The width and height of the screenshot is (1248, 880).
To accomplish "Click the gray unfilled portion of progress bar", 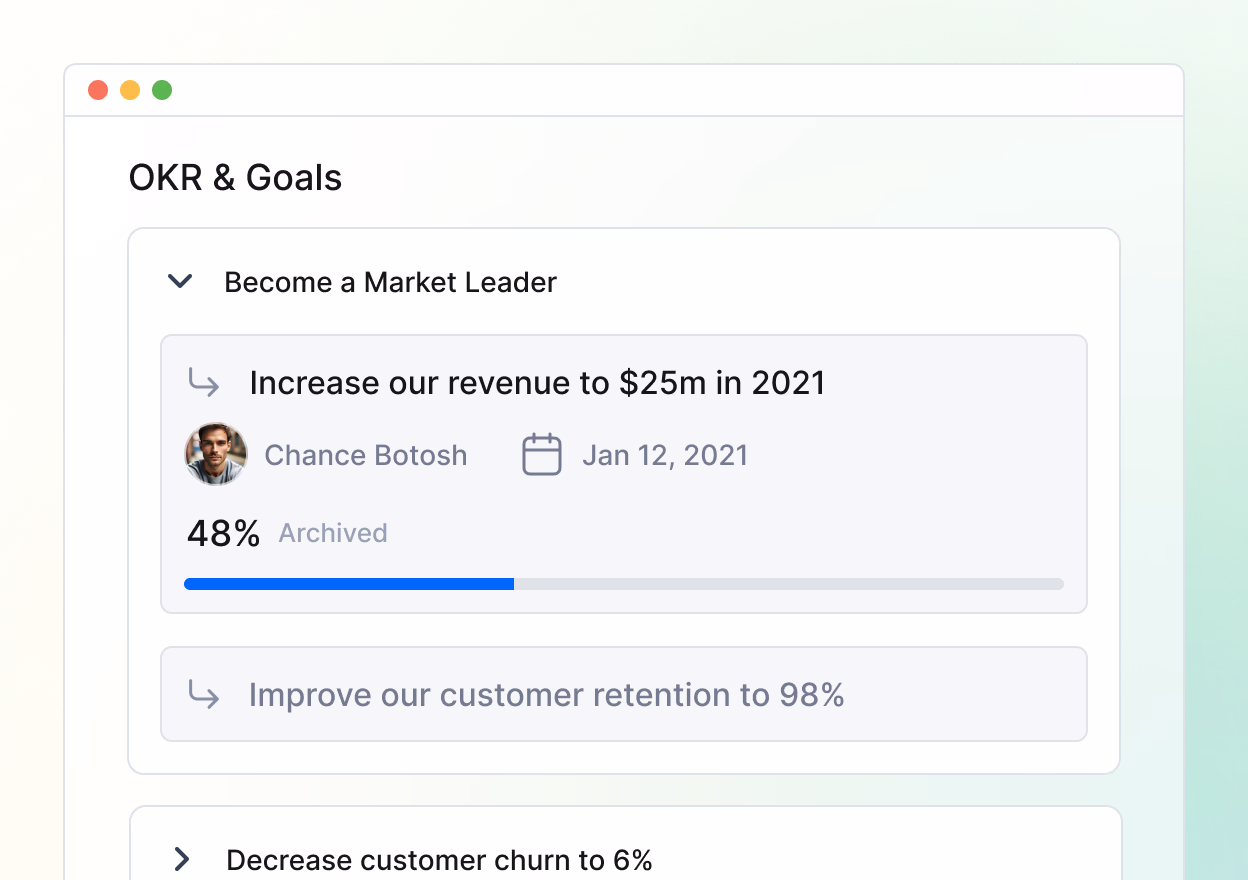I will click(788, 584).
